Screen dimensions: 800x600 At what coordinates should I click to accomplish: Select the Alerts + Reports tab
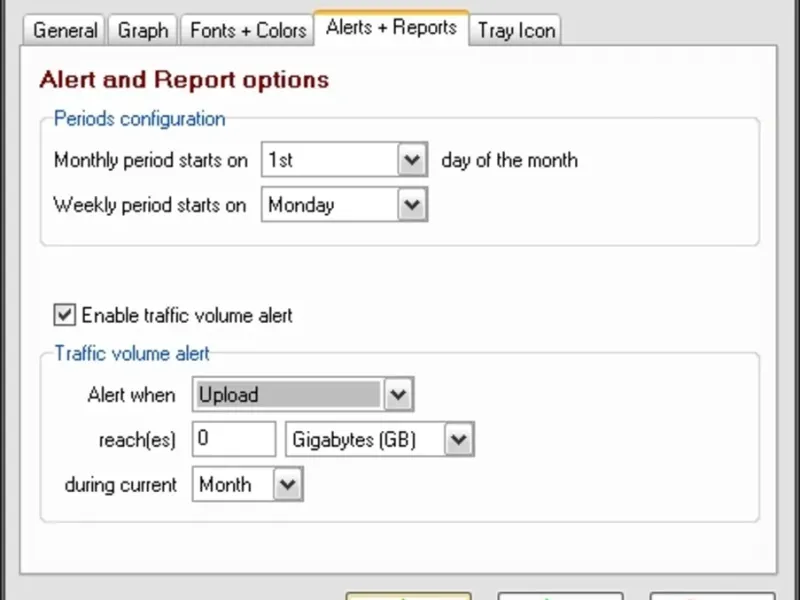point(391,28)
